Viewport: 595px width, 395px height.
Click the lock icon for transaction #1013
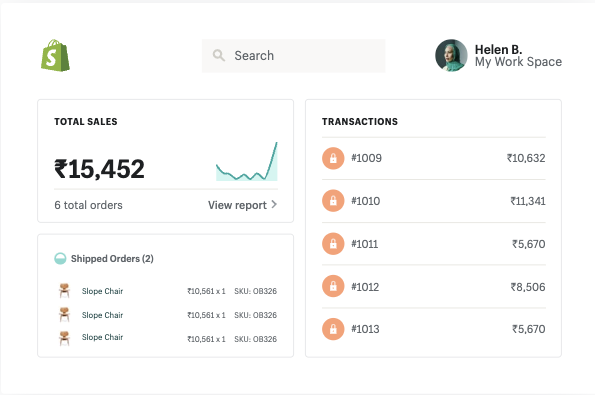click(x=333, y=329)
